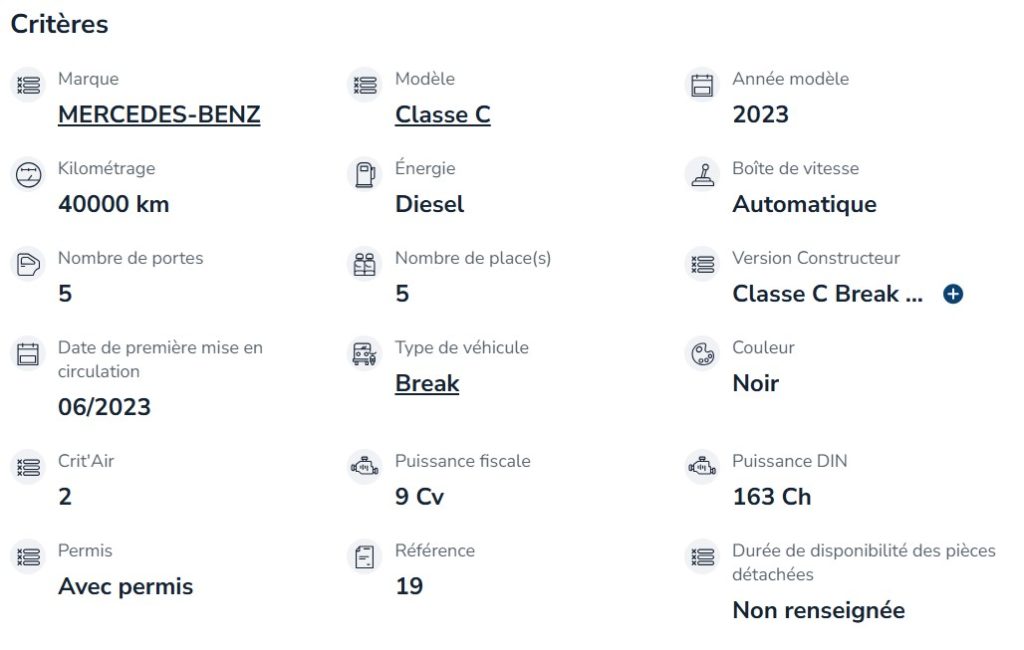Click the Kilométrage speedometer icon
1024x650 pixels.
[28, 174]
